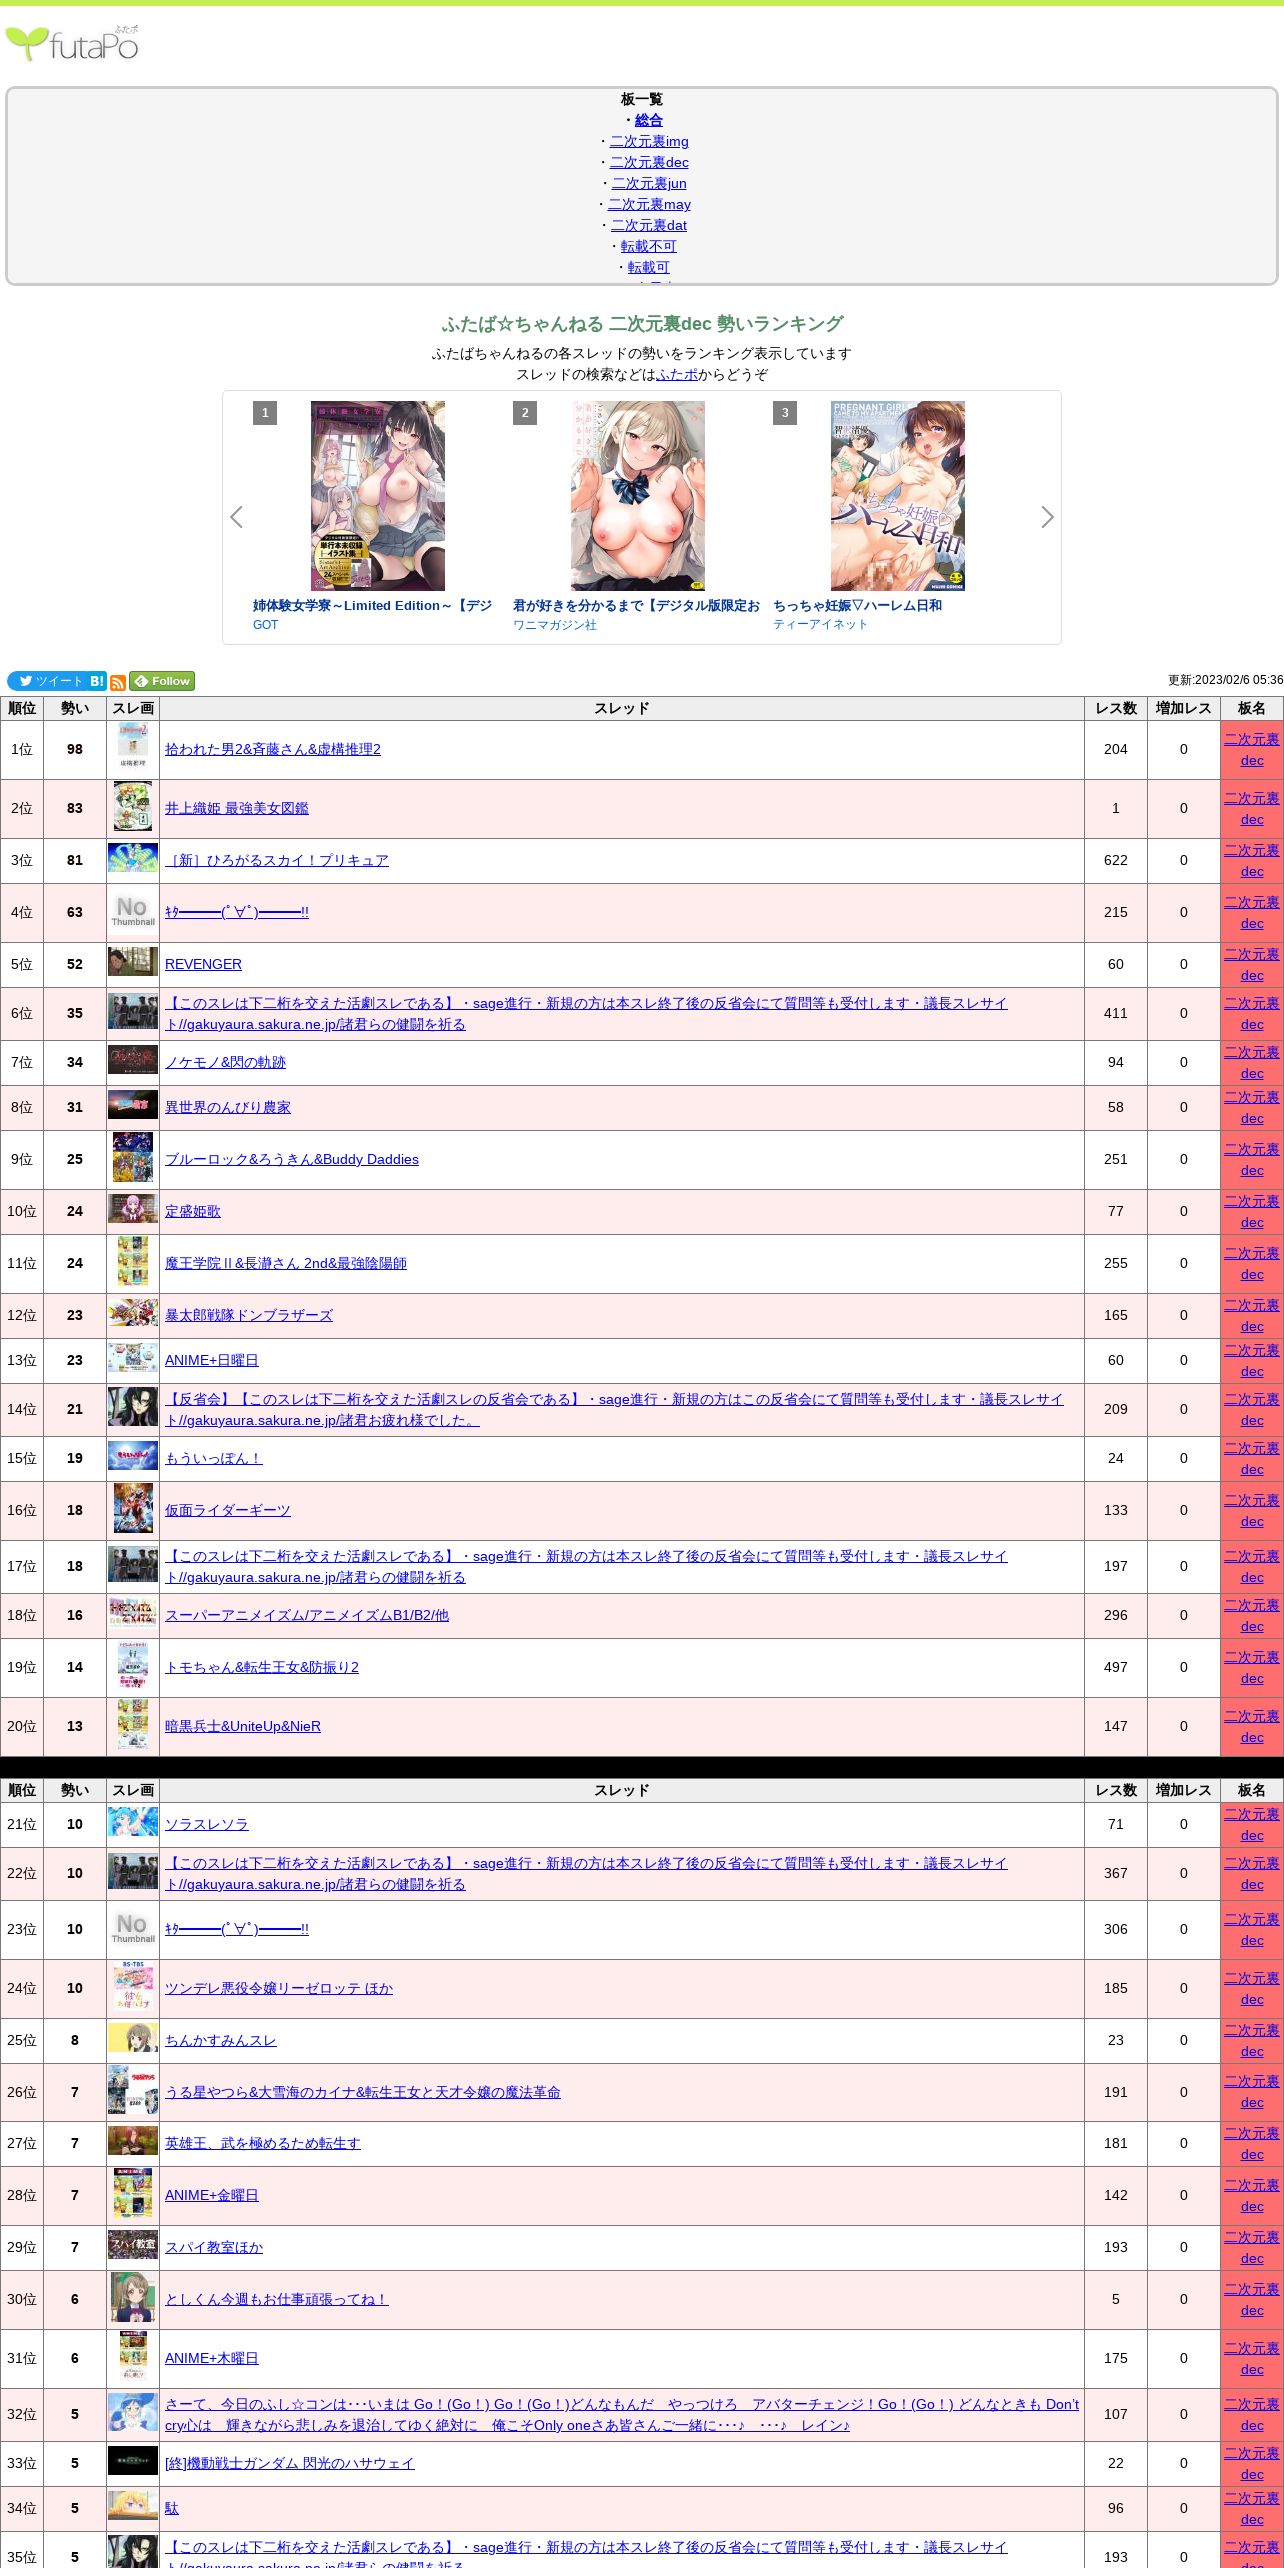Image resolution: width=1284 pixels, height=2568 pixels.
Task: Bookmark the page with the Hatena B! button
Action: 97,681
